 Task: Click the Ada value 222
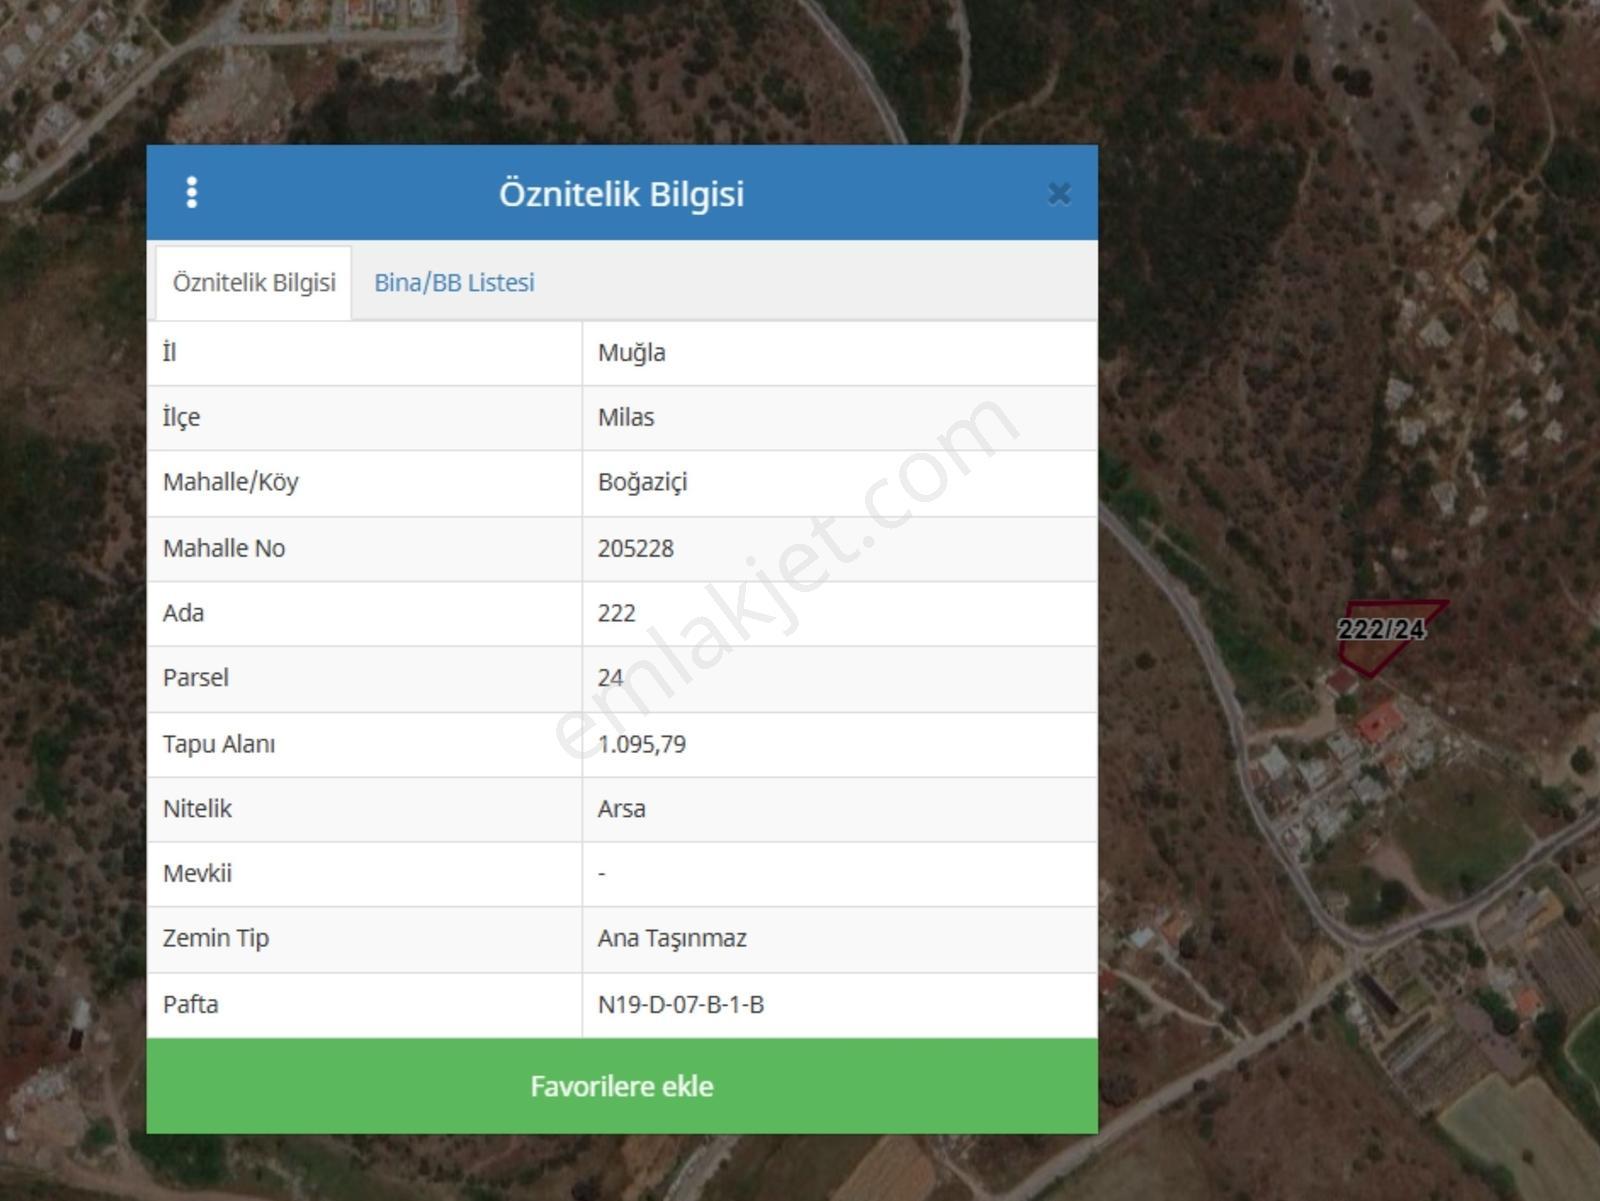(617, 613)
